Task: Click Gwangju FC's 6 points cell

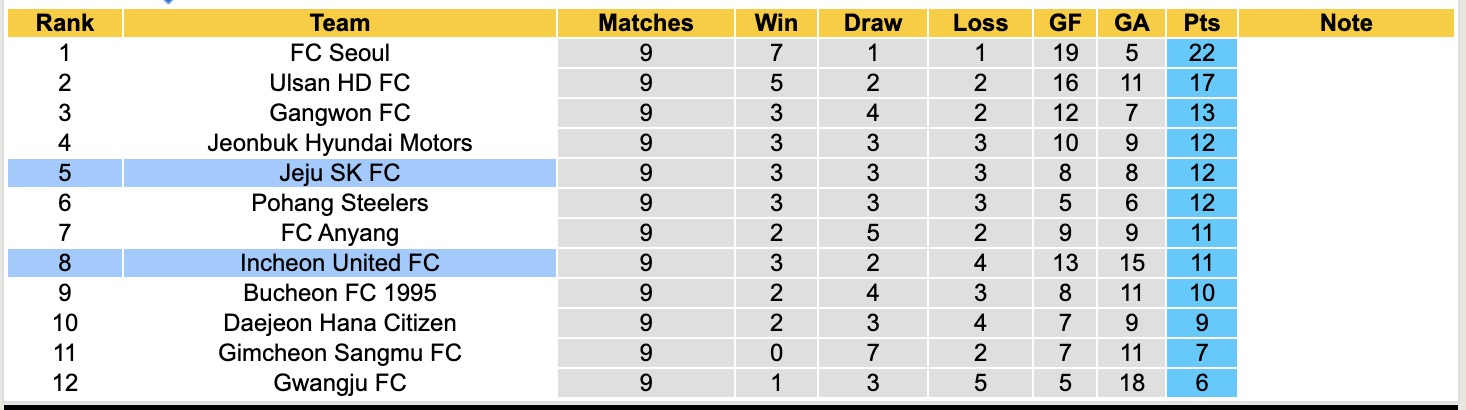Action: [x=1201, y=383]
